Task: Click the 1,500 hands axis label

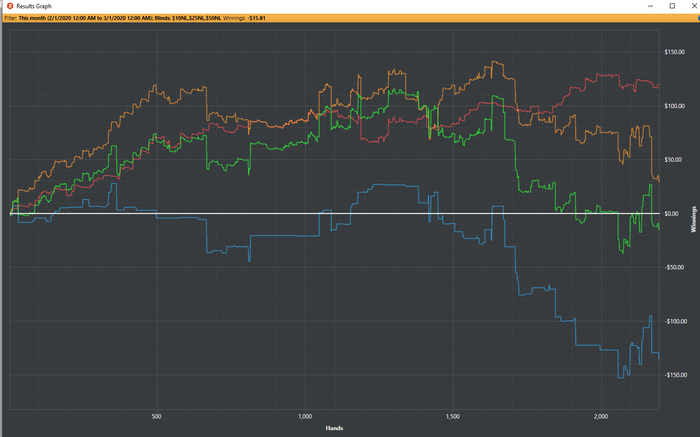Action: click(453, 416)
